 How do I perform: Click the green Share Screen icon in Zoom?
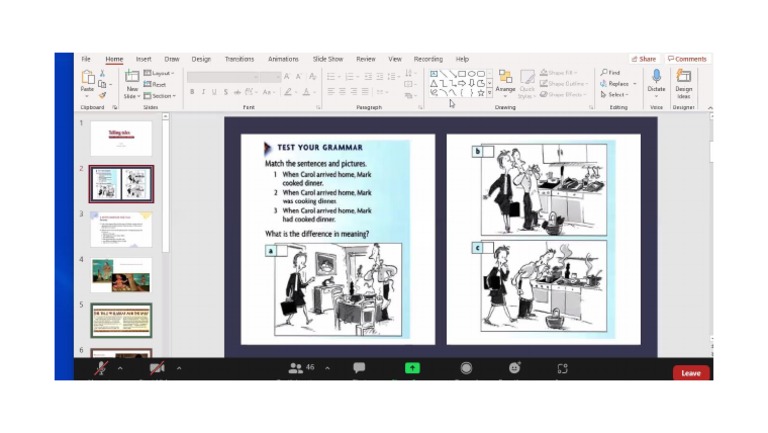tap(412, 368)
